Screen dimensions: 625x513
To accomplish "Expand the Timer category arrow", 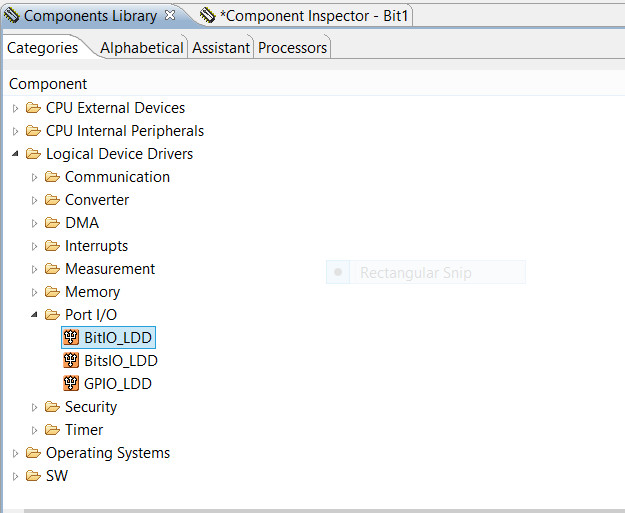I will click(34, 430).
